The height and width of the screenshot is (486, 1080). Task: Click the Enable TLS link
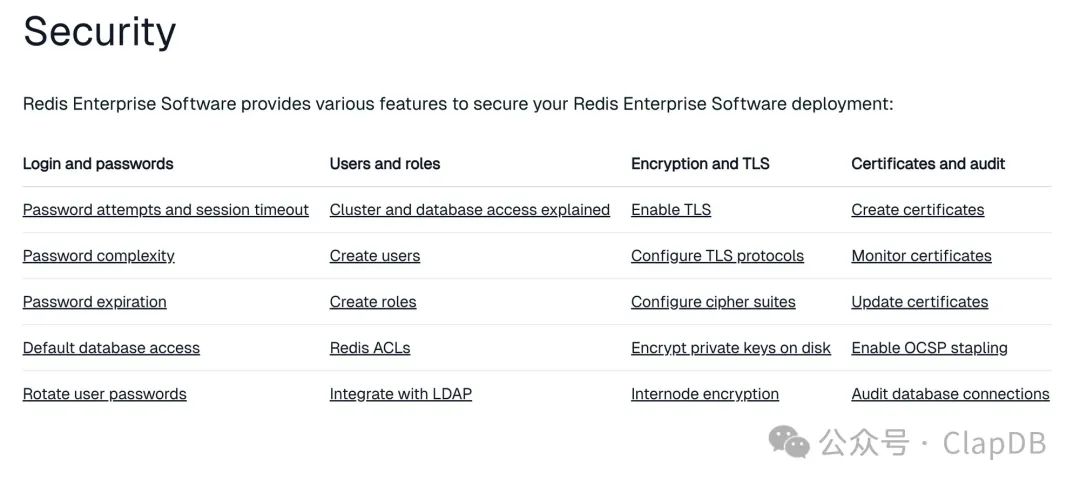tap(670, 210)
